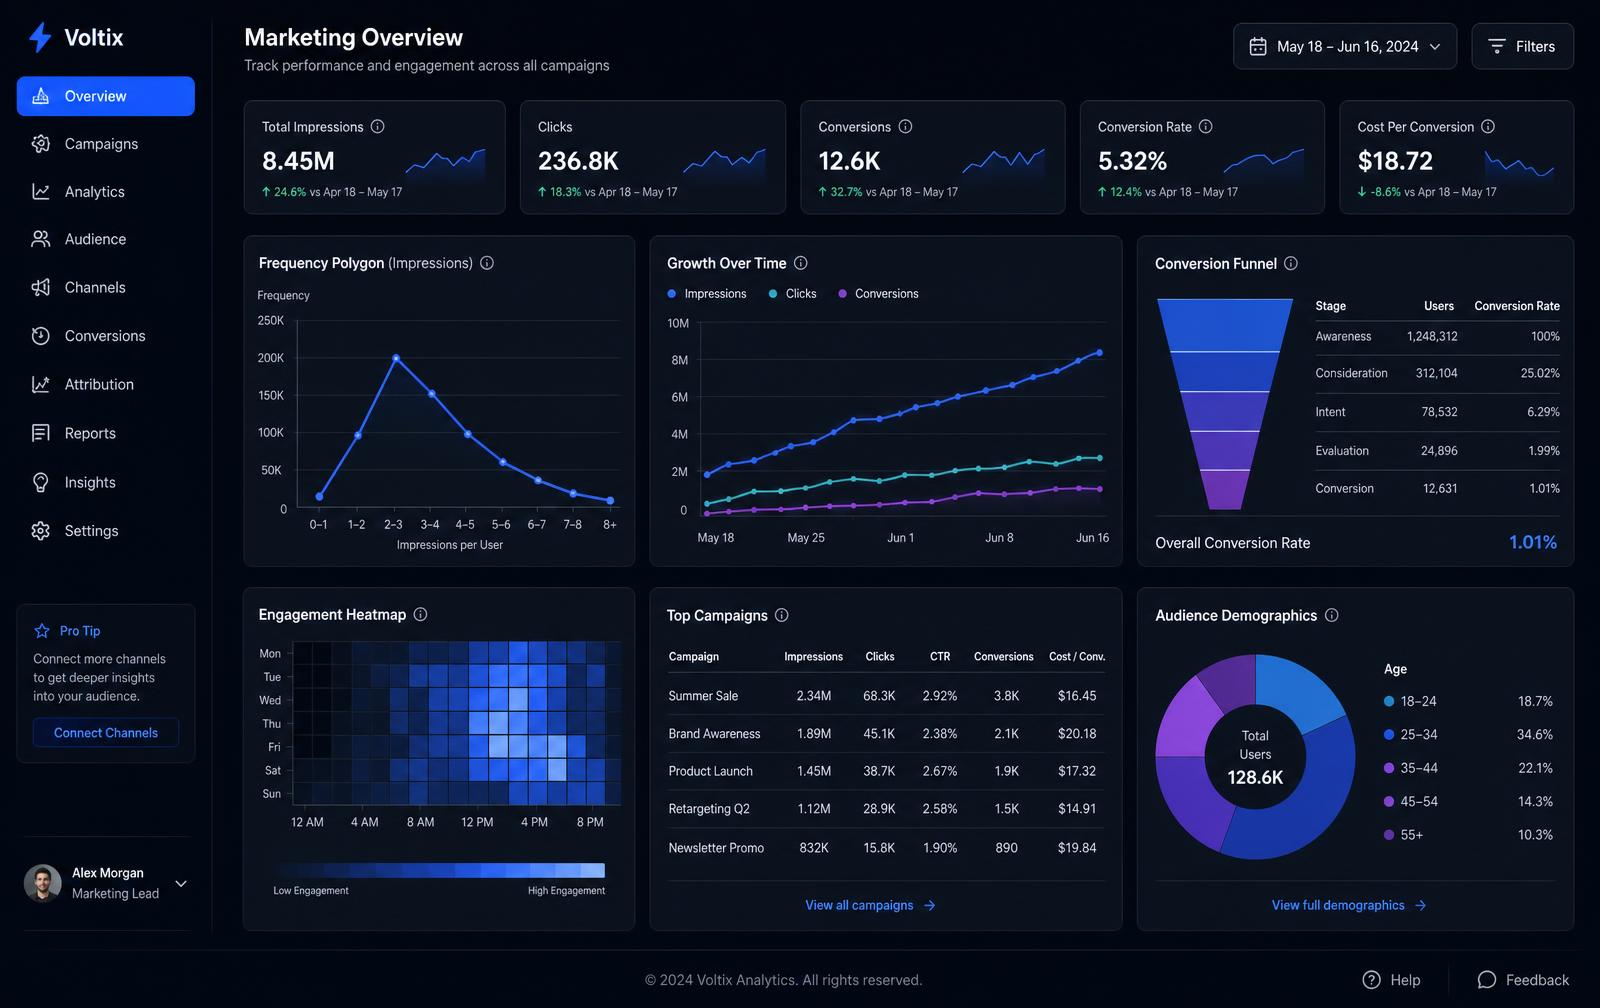This screenshot has width=1600, height=1008.
Task: Click the Insights lightbulb icon in sidebar
Action: pos(40,482)
